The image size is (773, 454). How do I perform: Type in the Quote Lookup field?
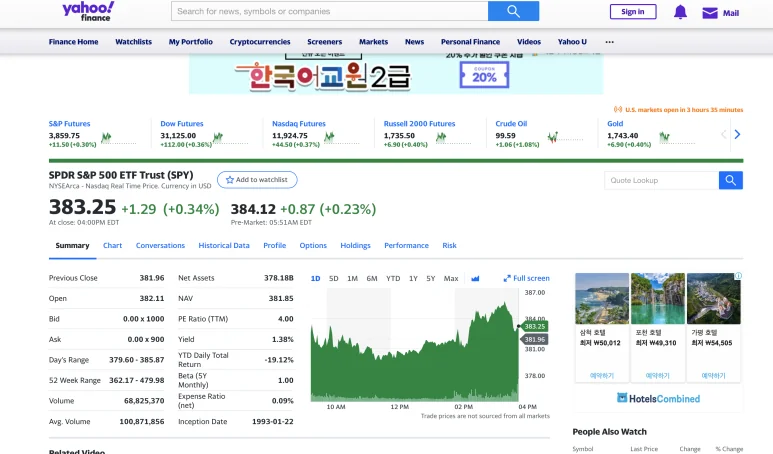(x=661, y=180)
